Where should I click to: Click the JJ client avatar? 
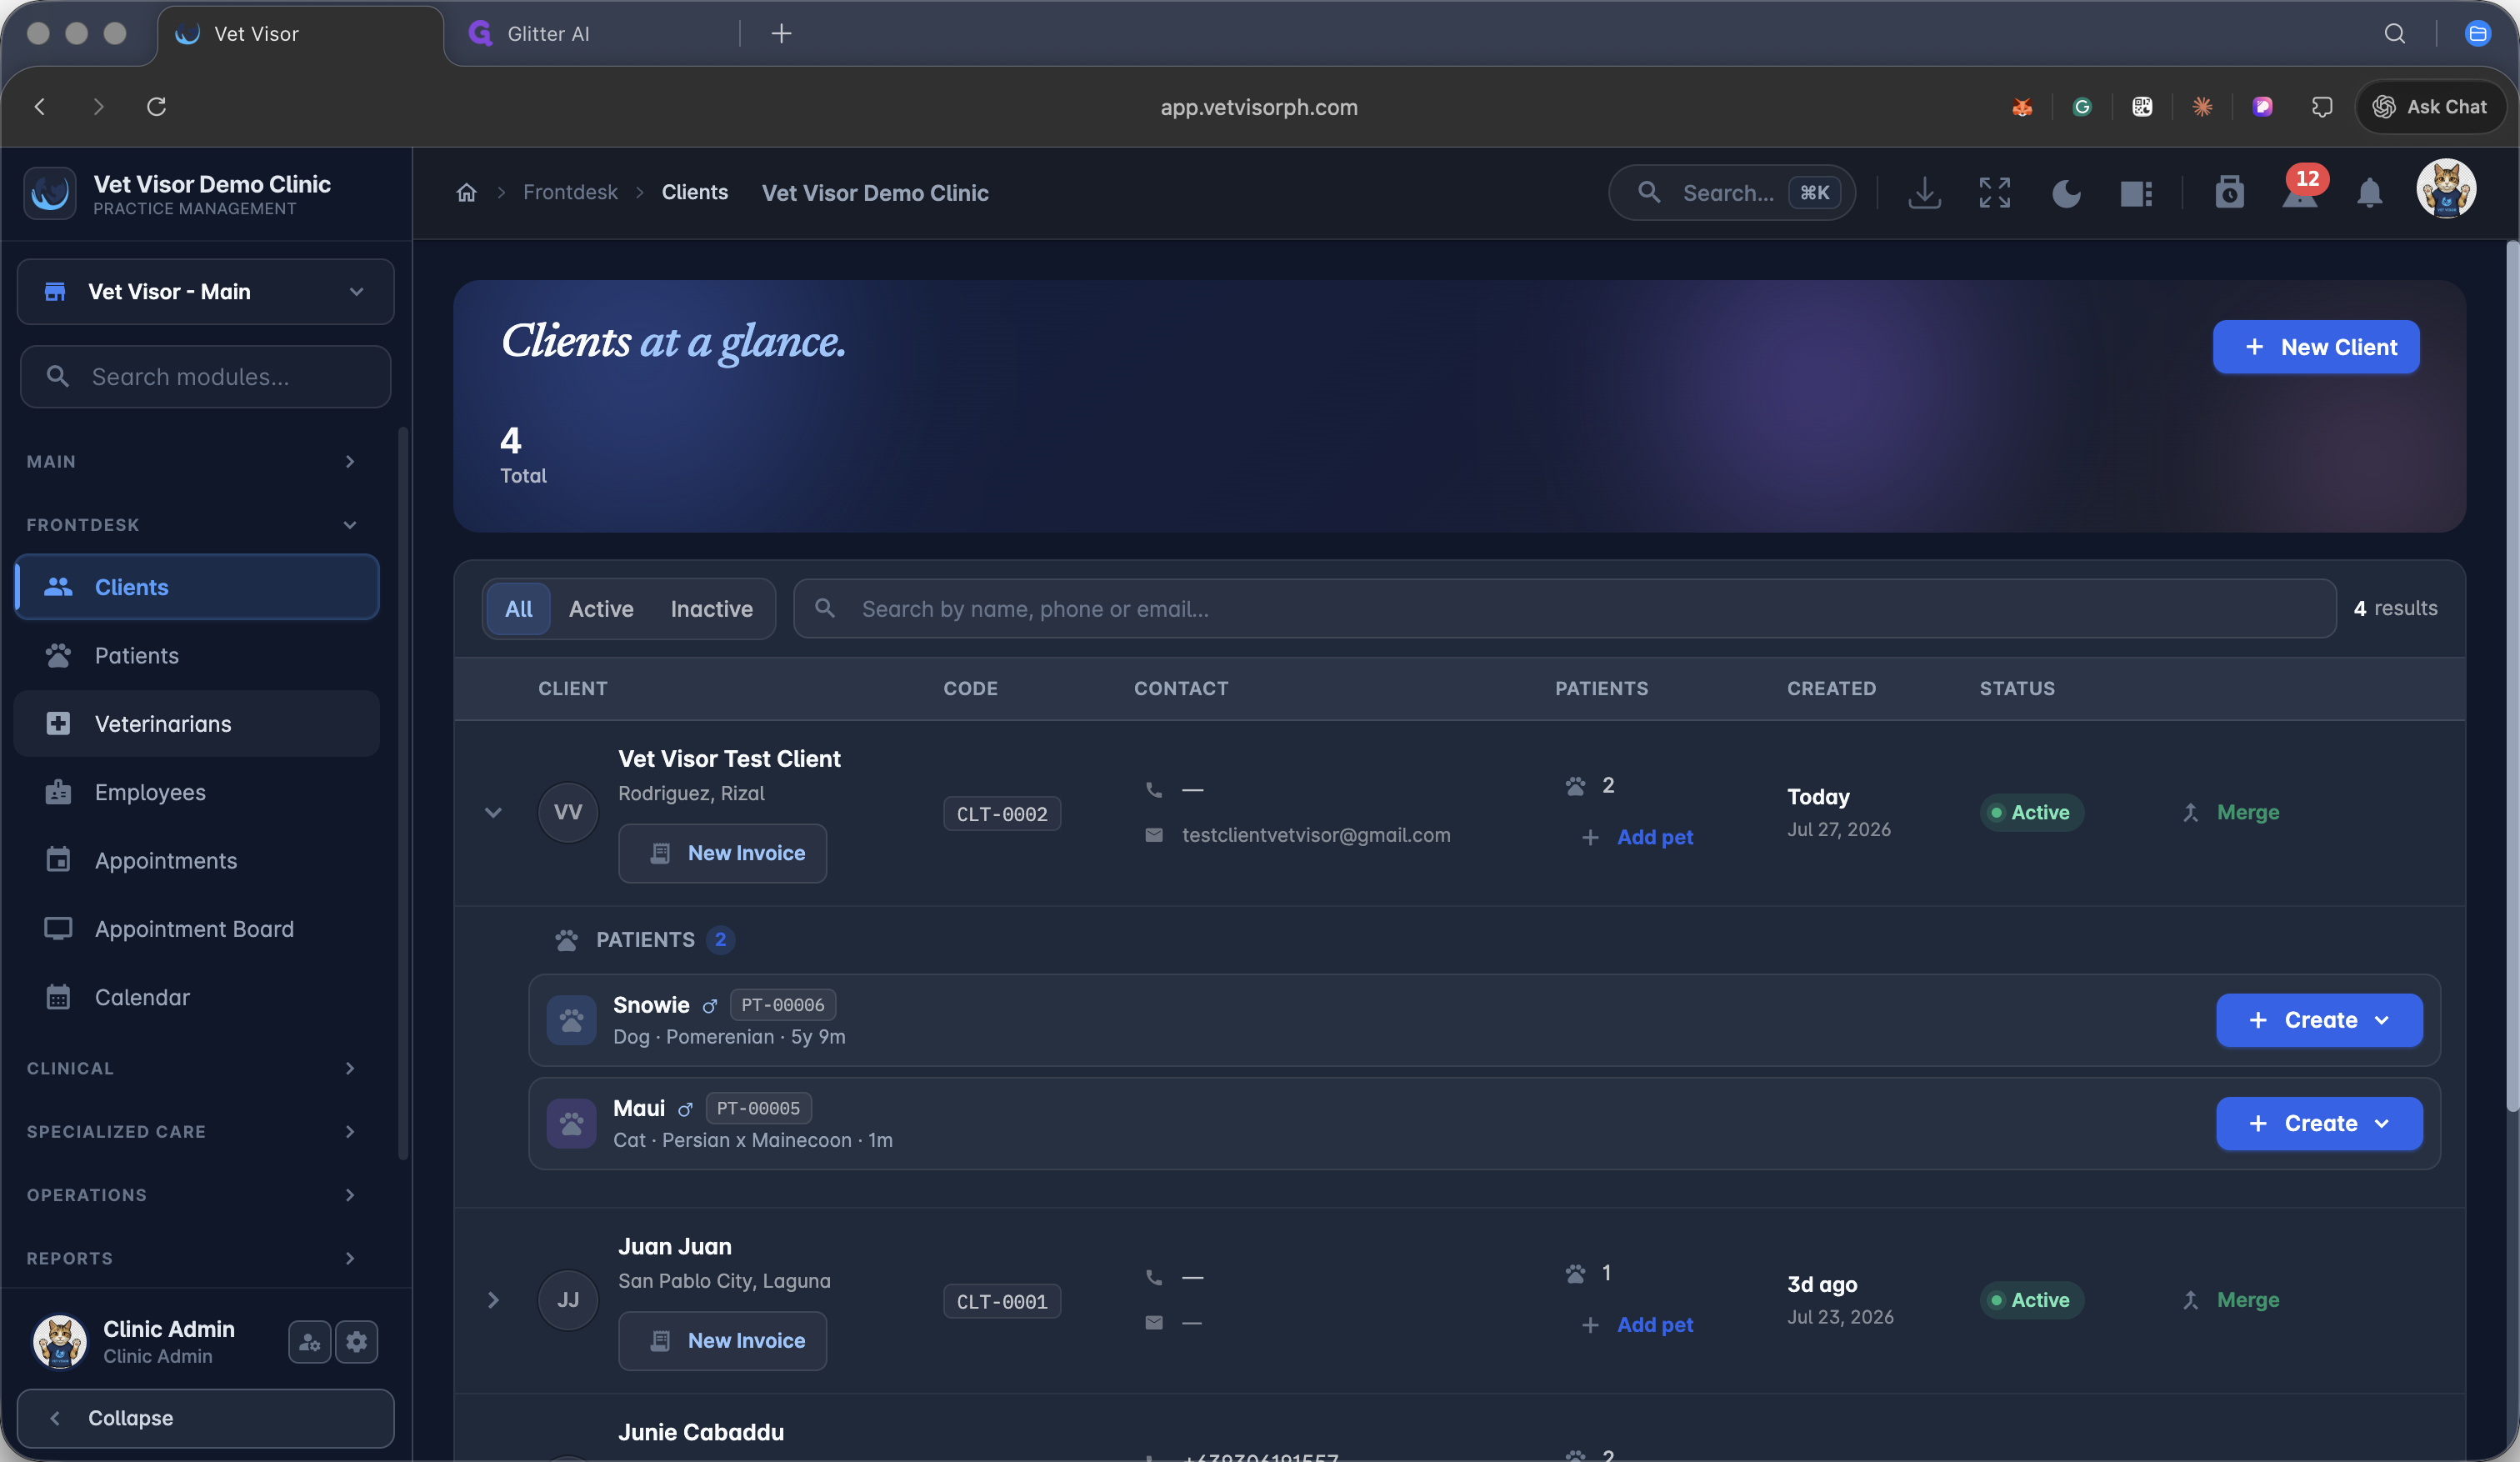[x=568, y=1300]
